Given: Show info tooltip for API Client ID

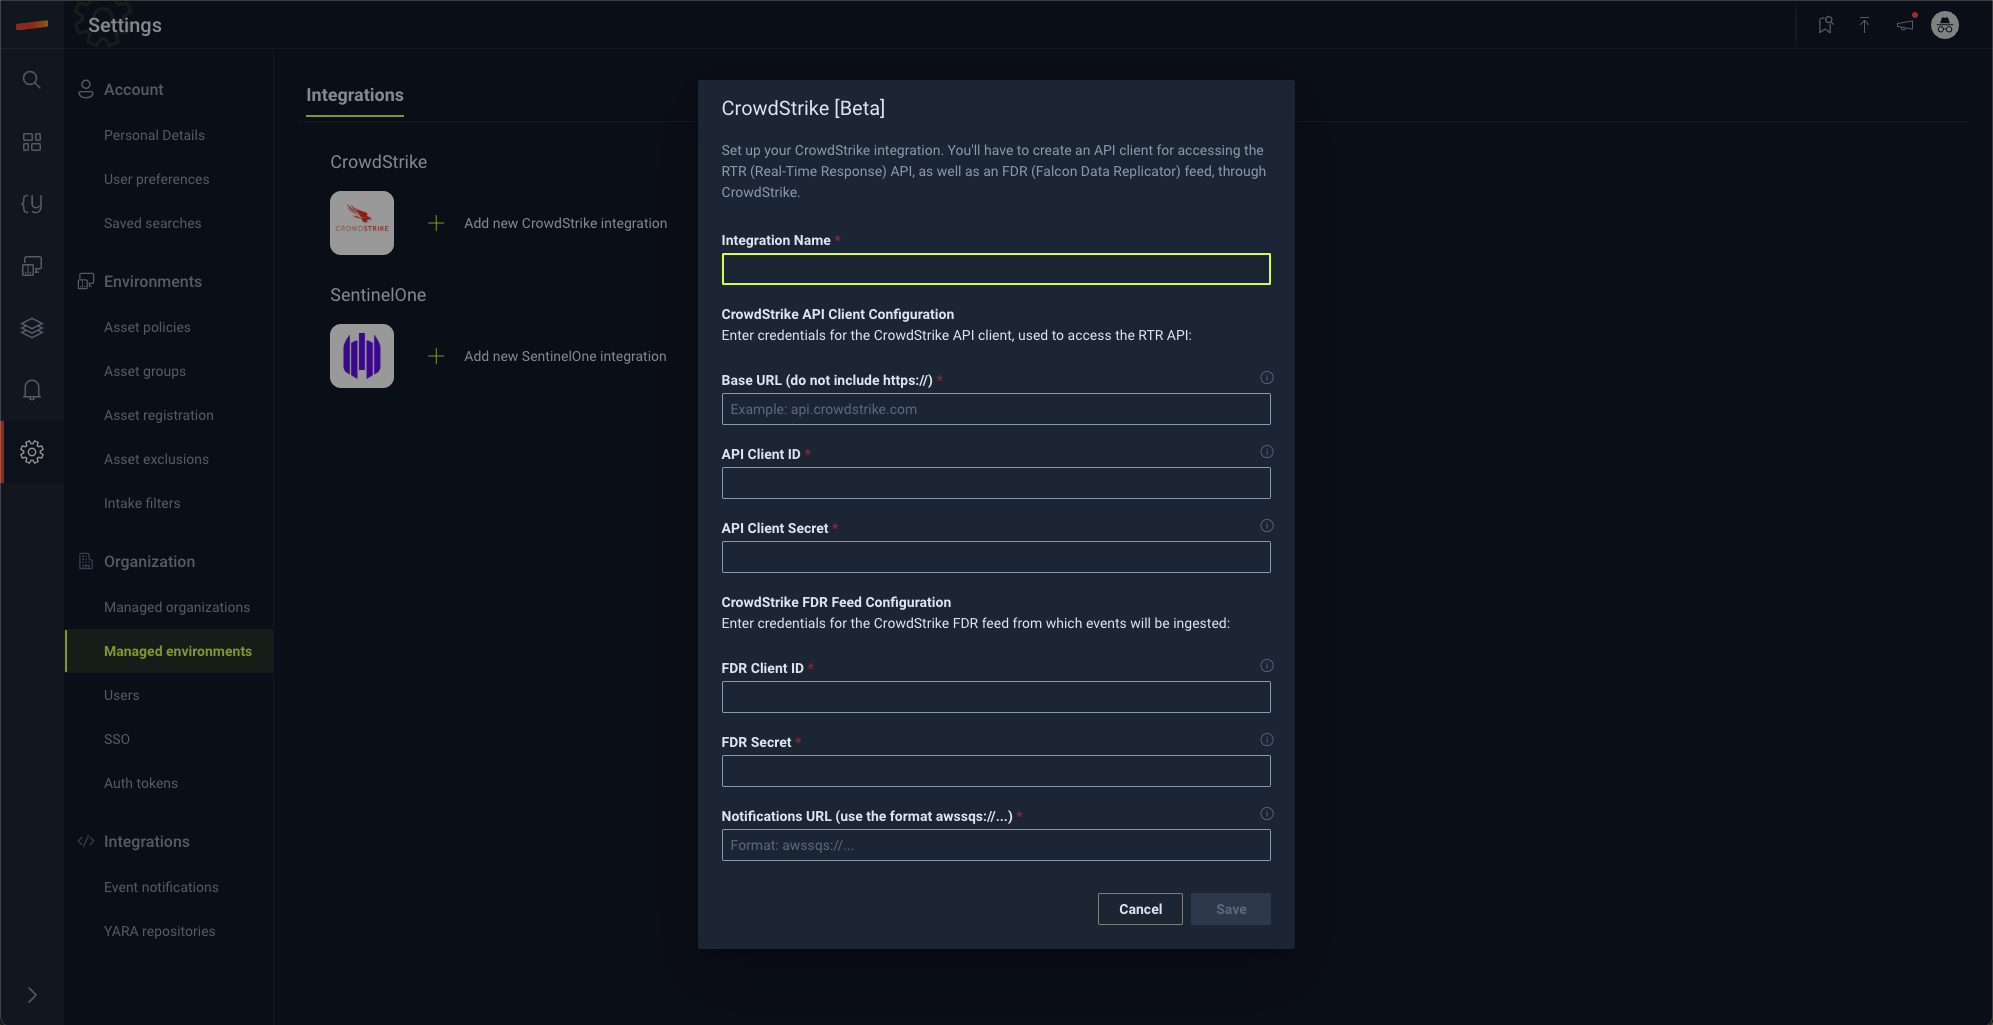Looking at the screenshot, I should click(x=1267, y=452).
